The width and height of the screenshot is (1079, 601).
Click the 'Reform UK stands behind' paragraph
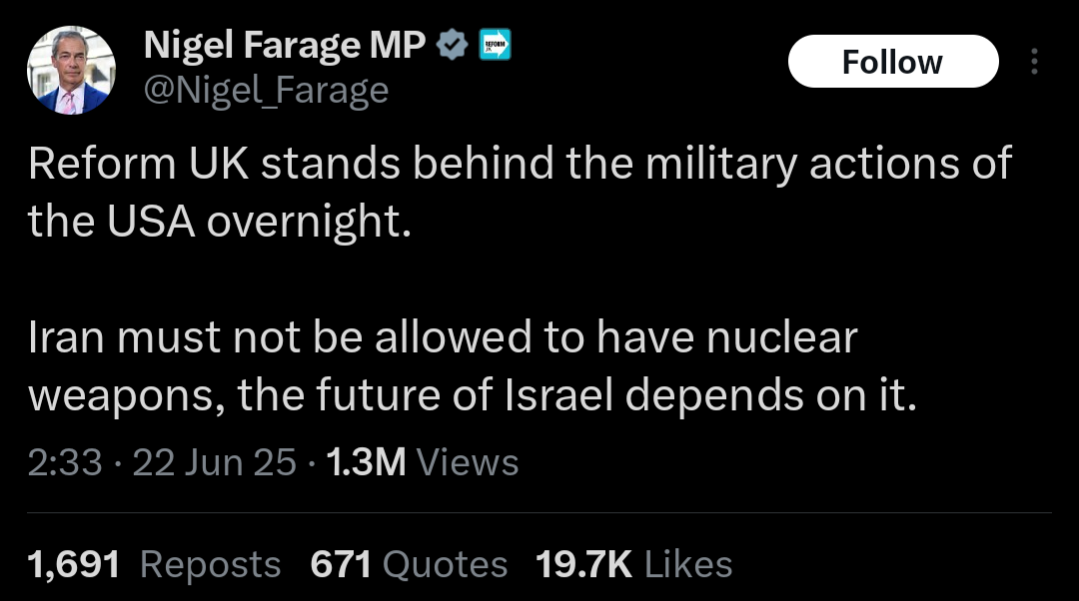click(x=520, y=192)
